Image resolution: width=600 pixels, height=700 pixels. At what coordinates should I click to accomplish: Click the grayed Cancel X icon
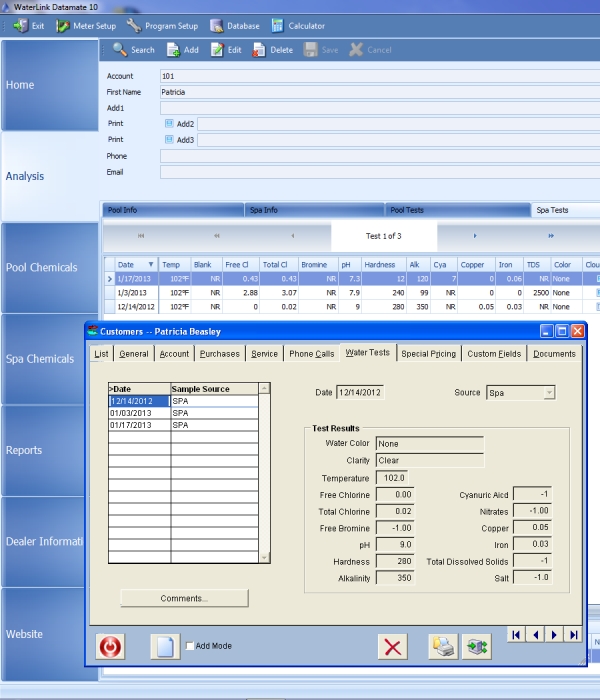[x=356, y=50]
